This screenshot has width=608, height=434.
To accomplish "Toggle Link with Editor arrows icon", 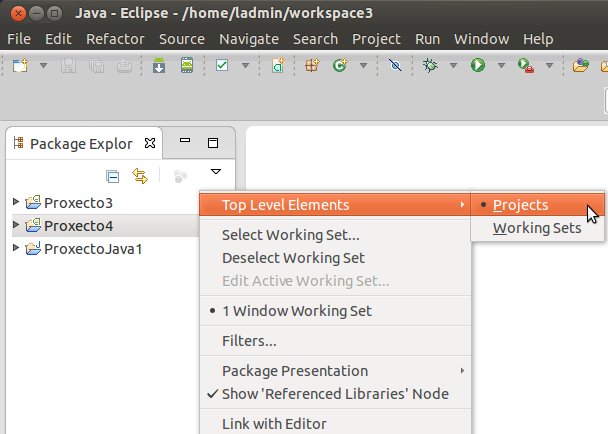I will (140, 176).
